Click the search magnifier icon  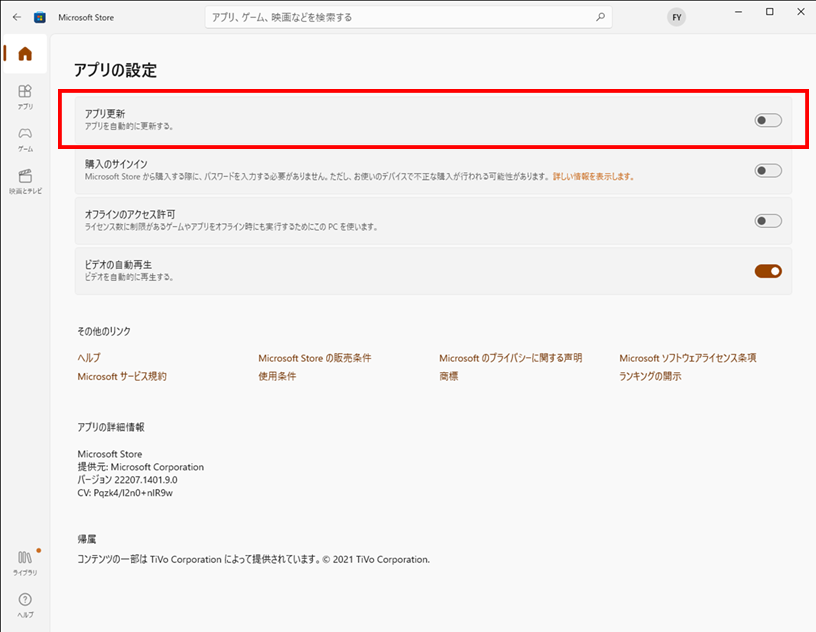click(x=601, y=17)
